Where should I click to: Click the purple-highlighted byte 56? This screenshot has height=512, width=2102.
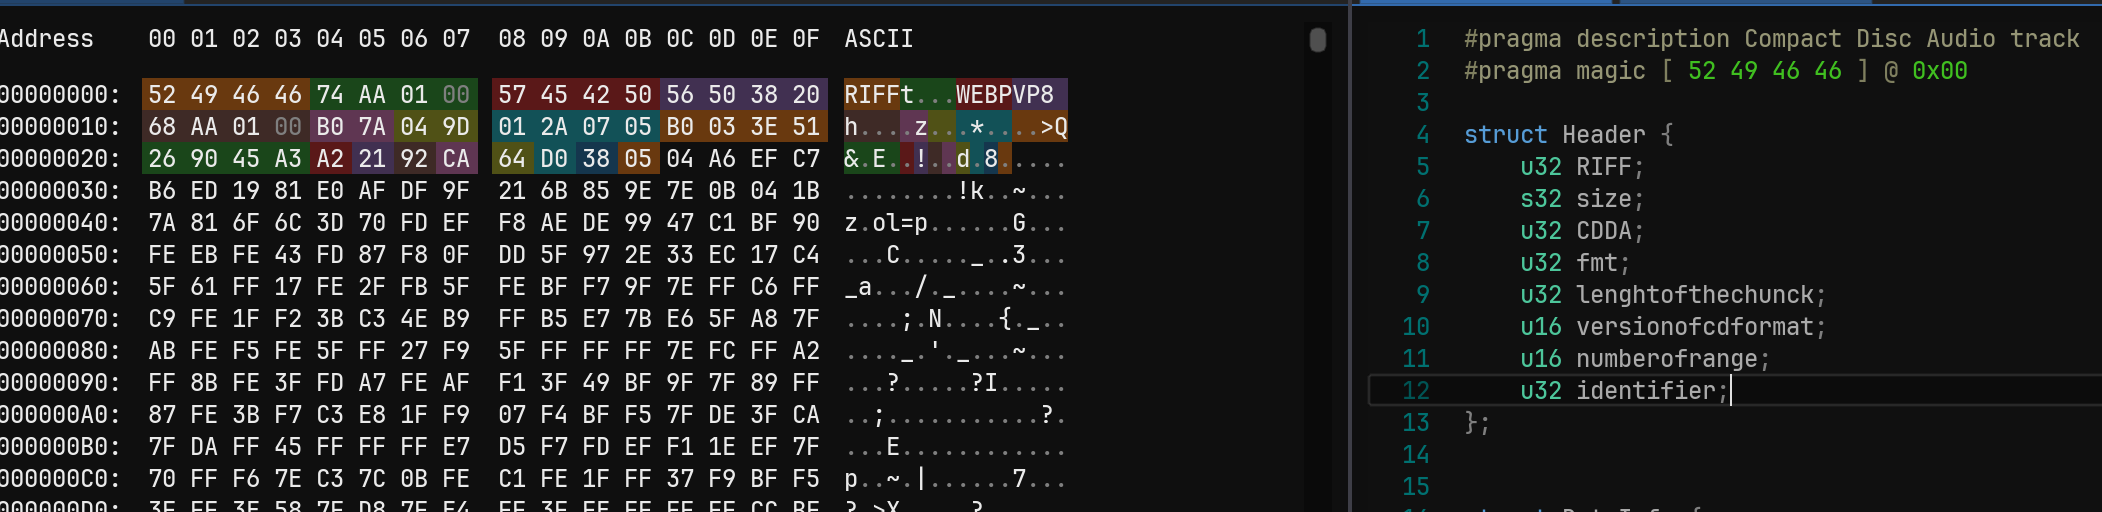click(x=680, y=94)
